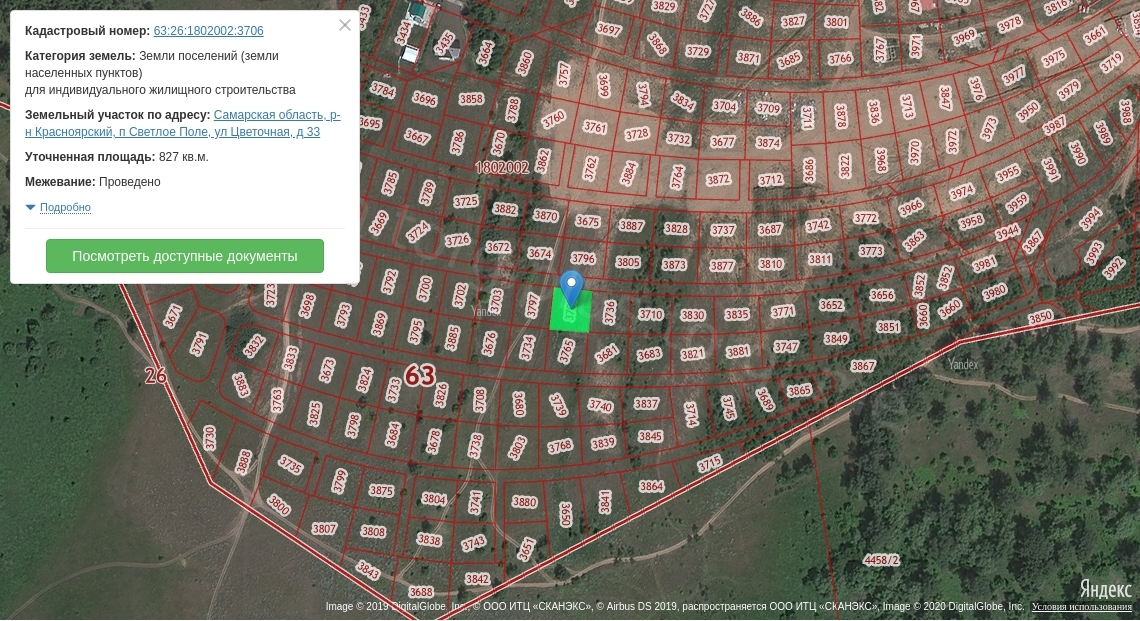Open cadastral number 63:26:1802002:3706 link
Viewport: 1140px width, 621px height.
point(208,31)
